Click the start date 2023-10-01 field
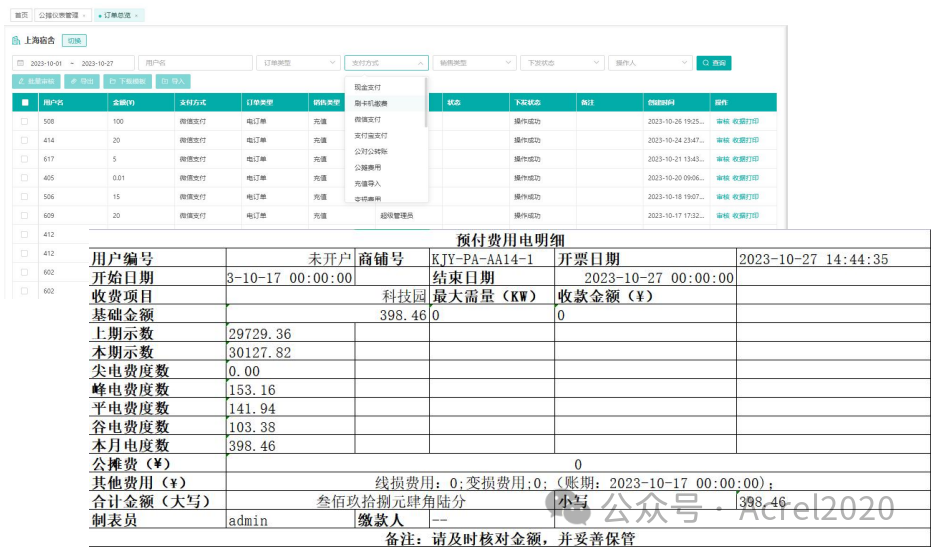Screen dimensions: 933x557 pyautogui.click(x=46, y=63)
